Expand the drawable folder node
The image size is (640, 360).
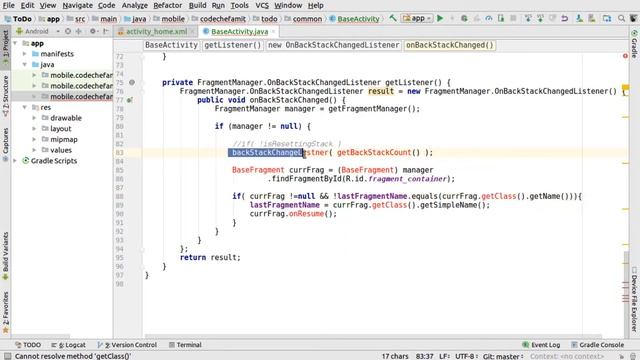click(x=34, y=118)
